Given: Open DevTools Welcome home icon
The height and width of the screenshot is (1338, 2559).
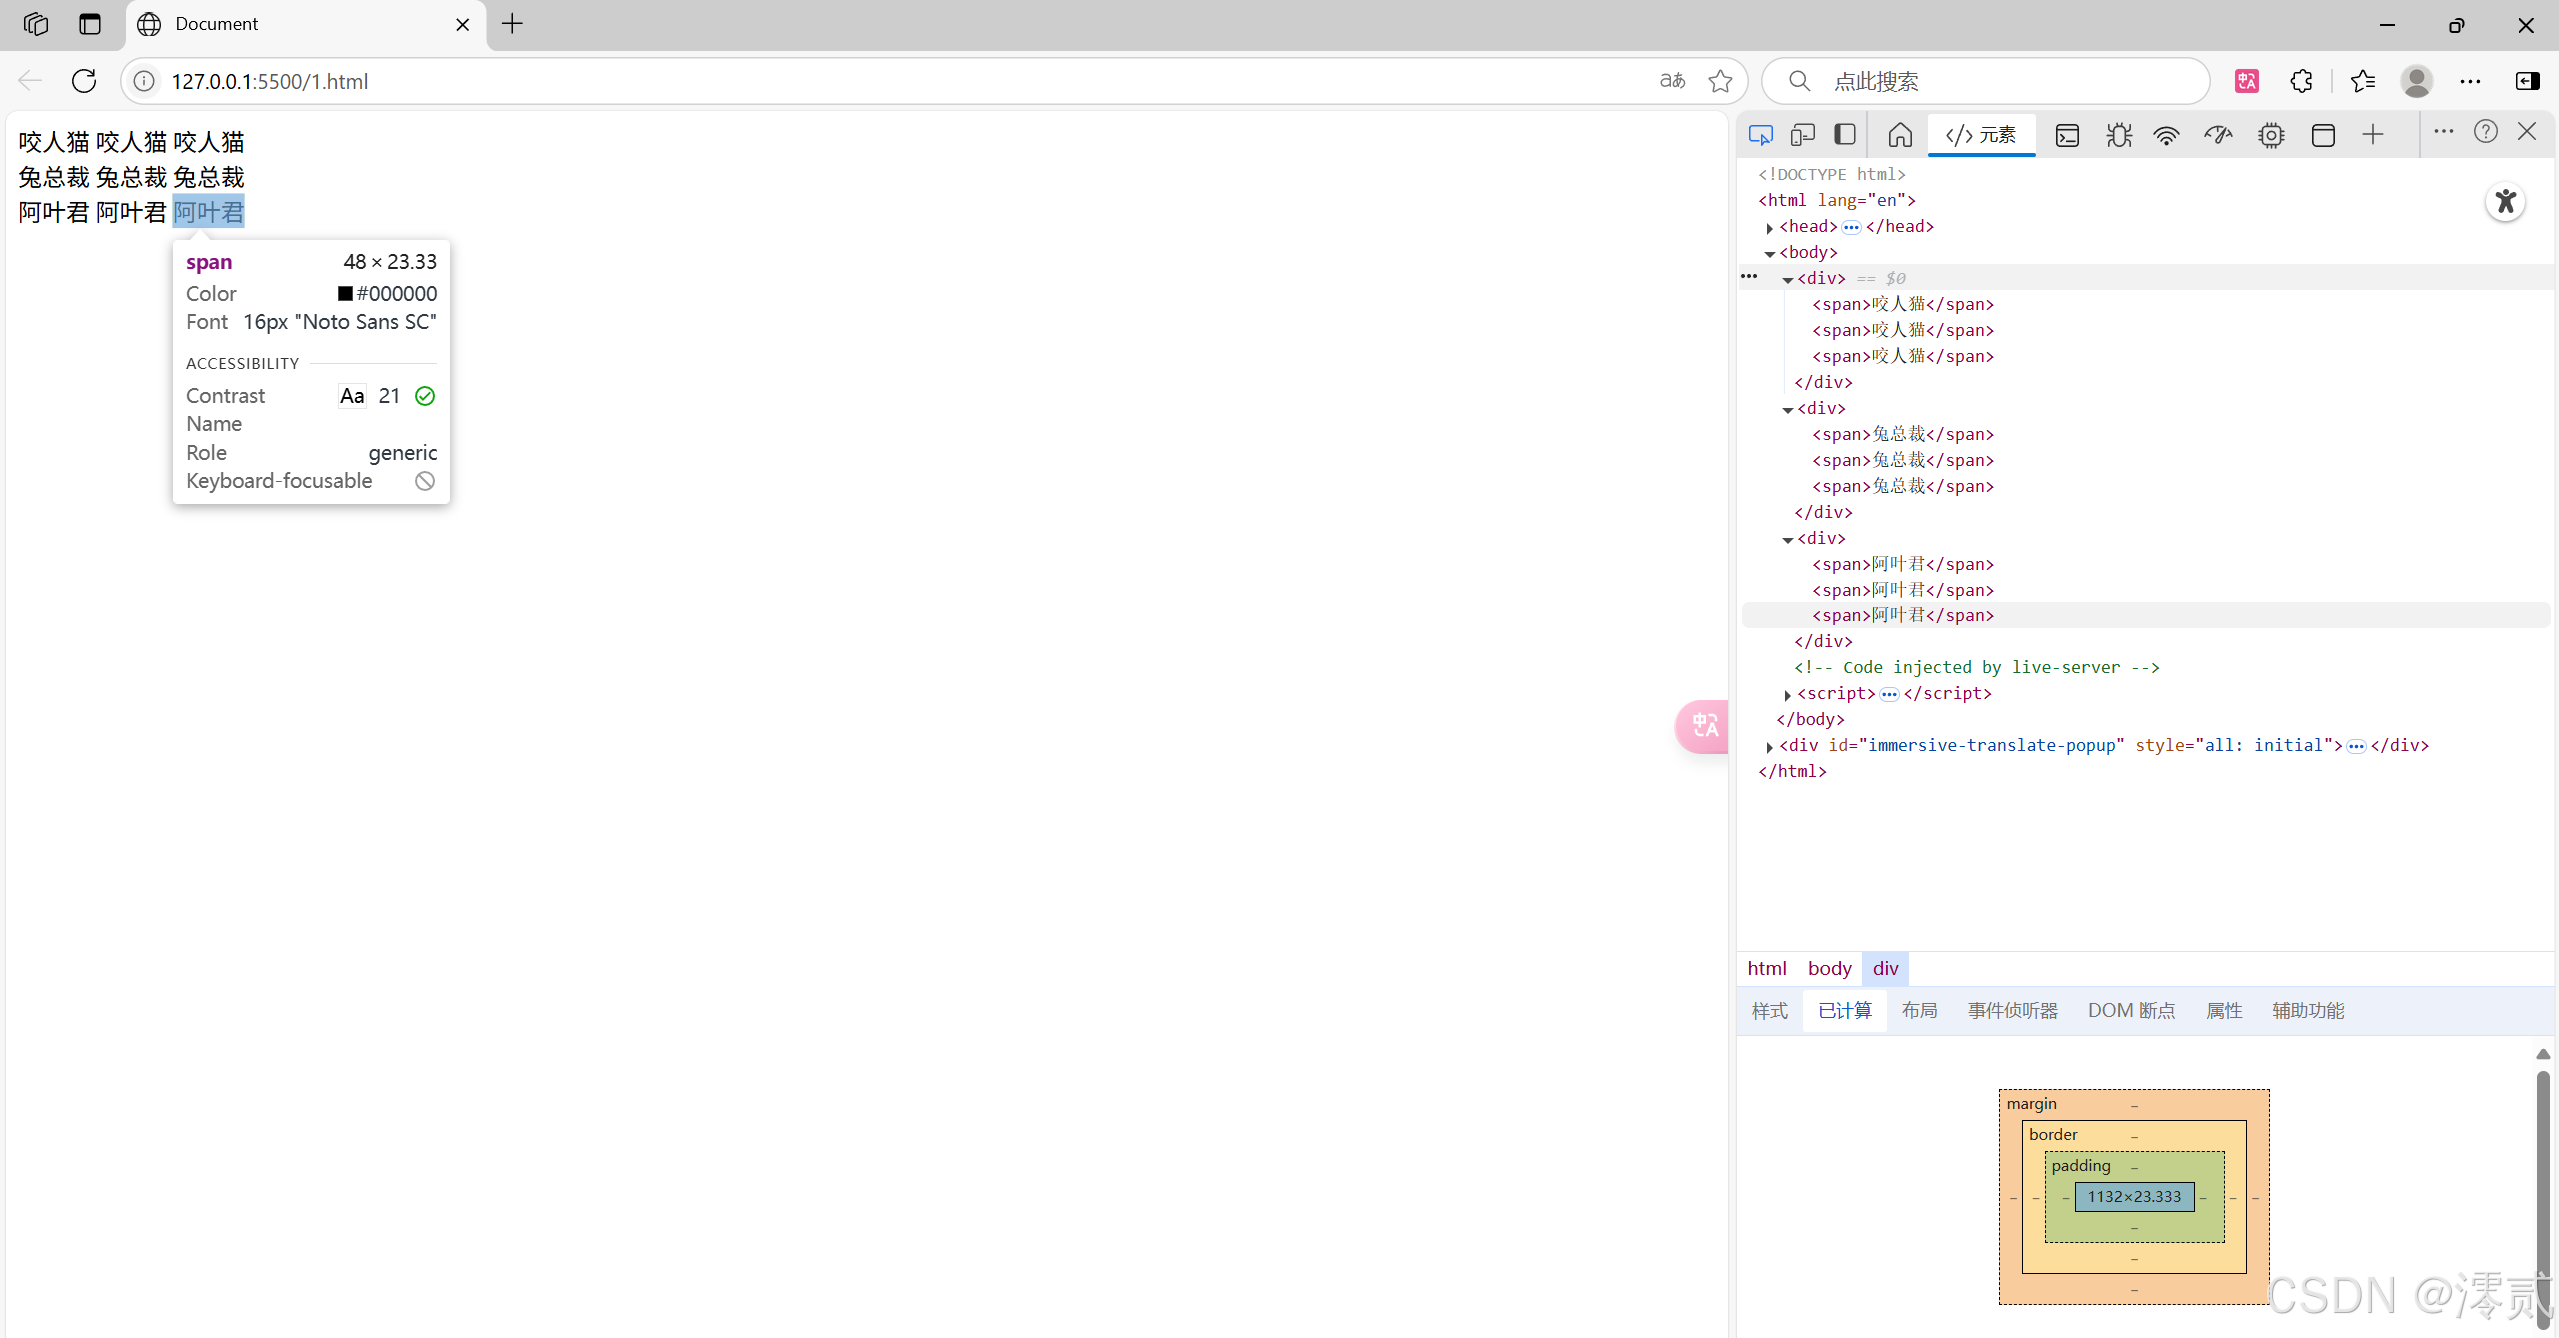Looking at the screenshot, I should (x=1900, y=135).
